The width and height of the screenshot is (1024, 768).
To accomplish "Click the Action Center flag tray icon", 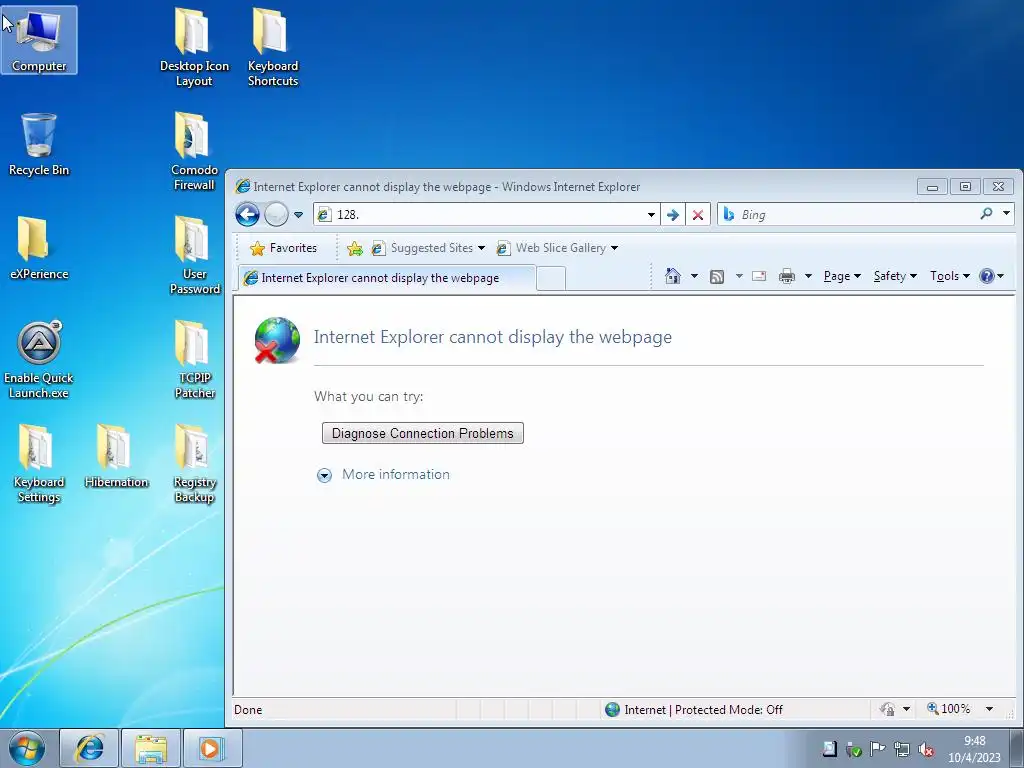I will [878, 749].
